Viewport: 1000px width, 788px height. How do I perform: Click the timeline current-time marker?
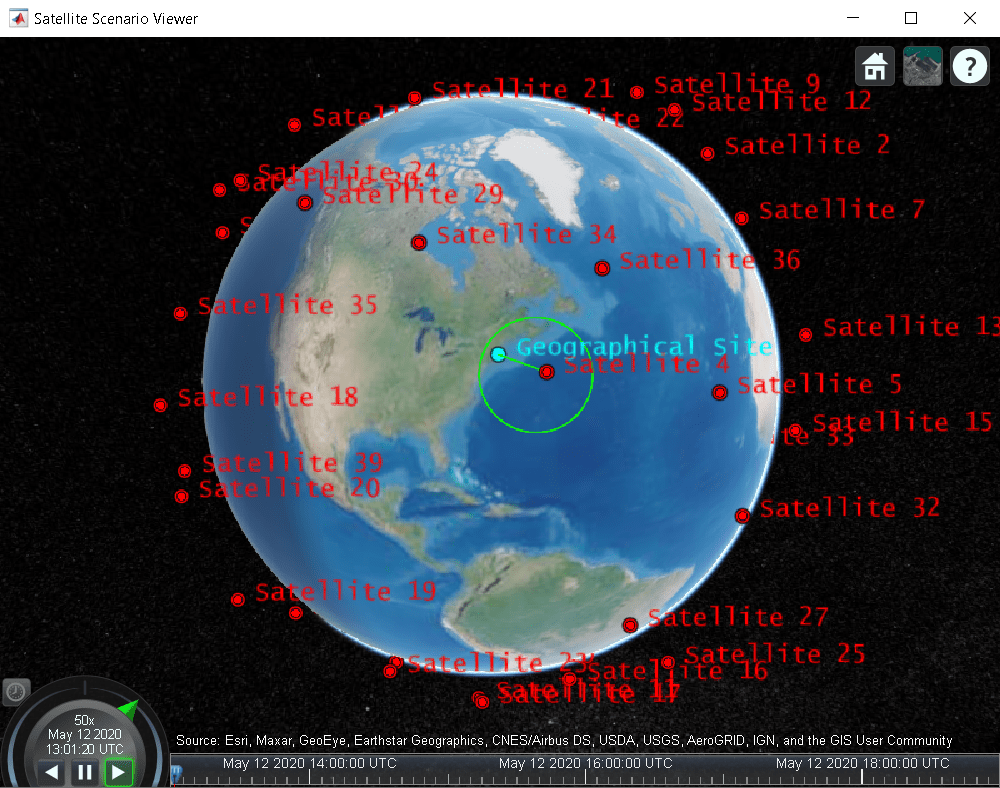pos(177,773)
